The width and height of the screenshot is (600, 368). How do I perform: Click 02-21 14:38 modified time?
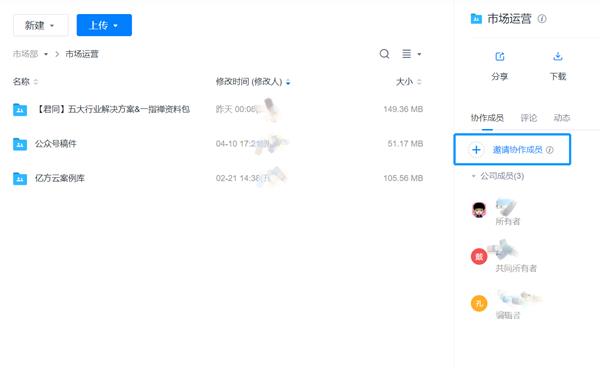pos(238,178)
